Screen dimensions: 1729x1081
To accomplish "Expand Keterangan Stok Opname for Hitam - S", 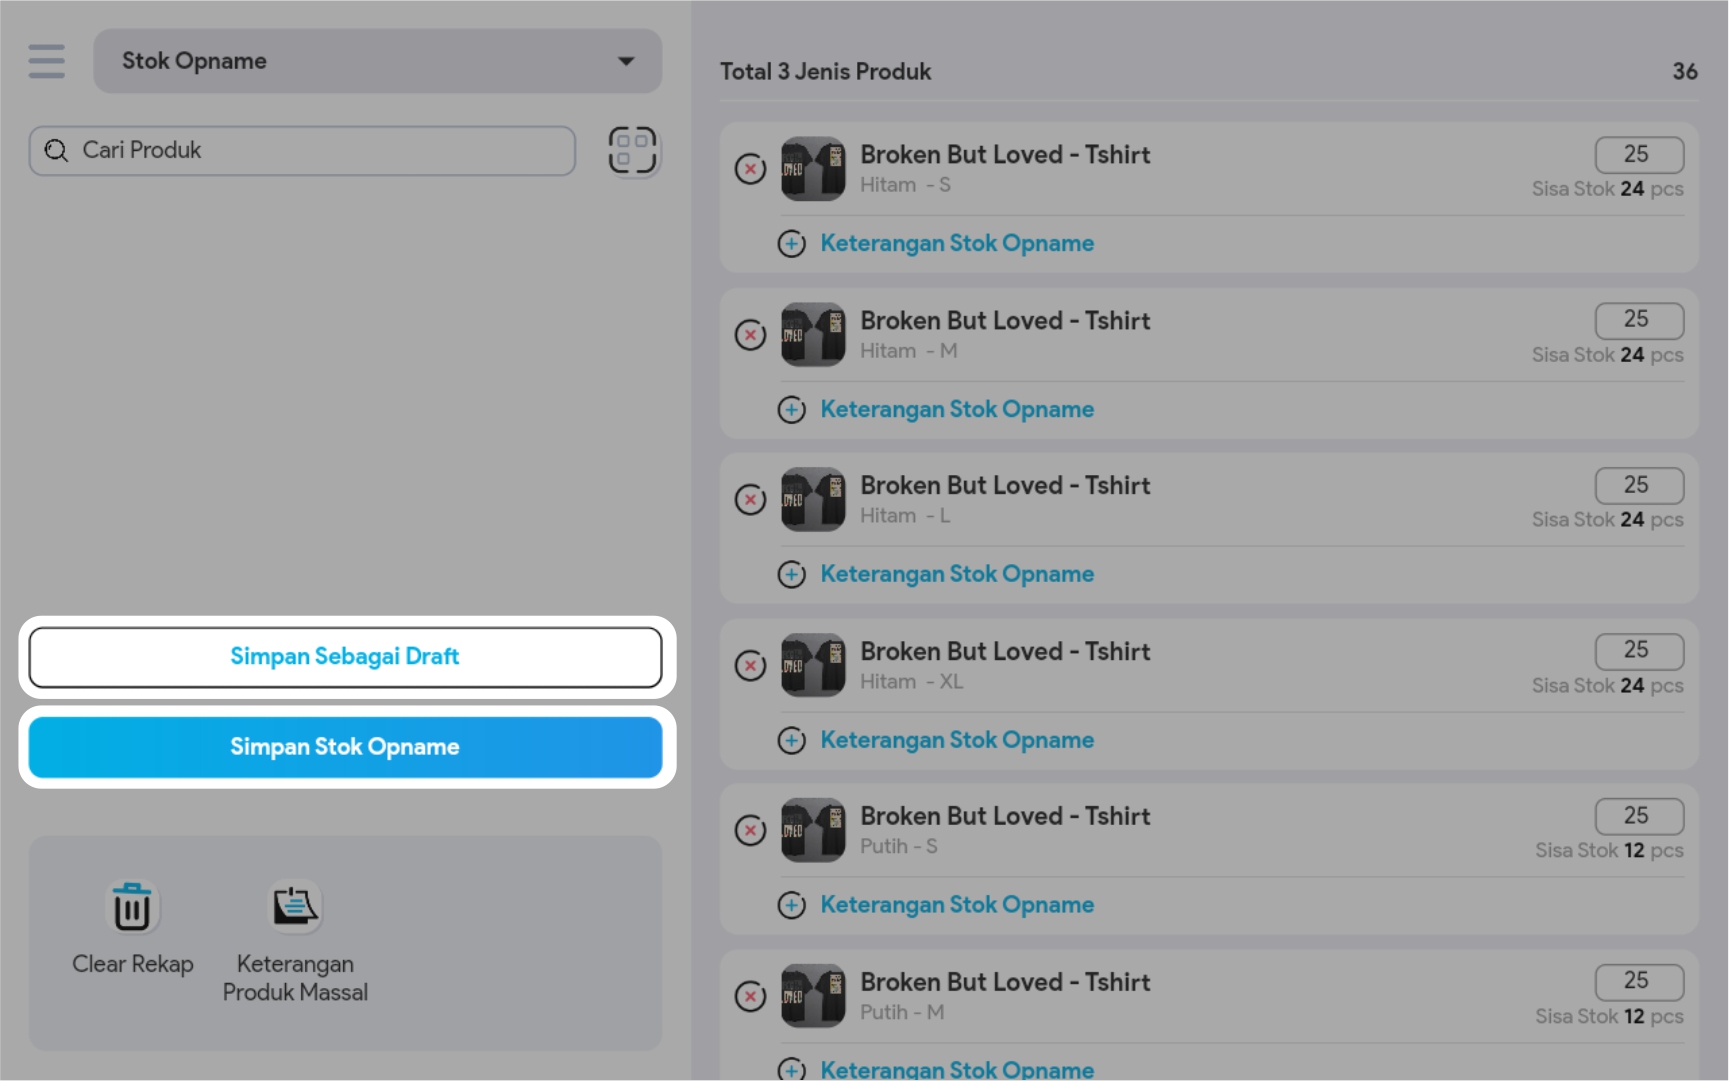I will coord(956,243).
